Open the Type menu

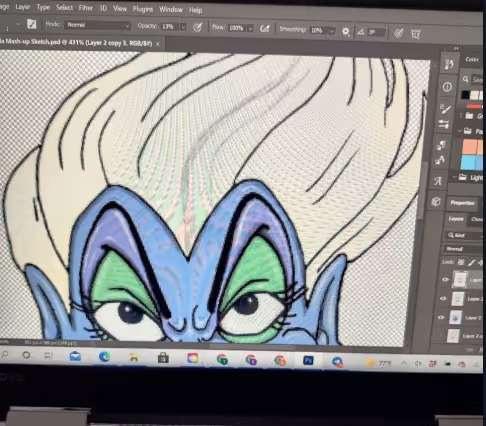[43, 7]
